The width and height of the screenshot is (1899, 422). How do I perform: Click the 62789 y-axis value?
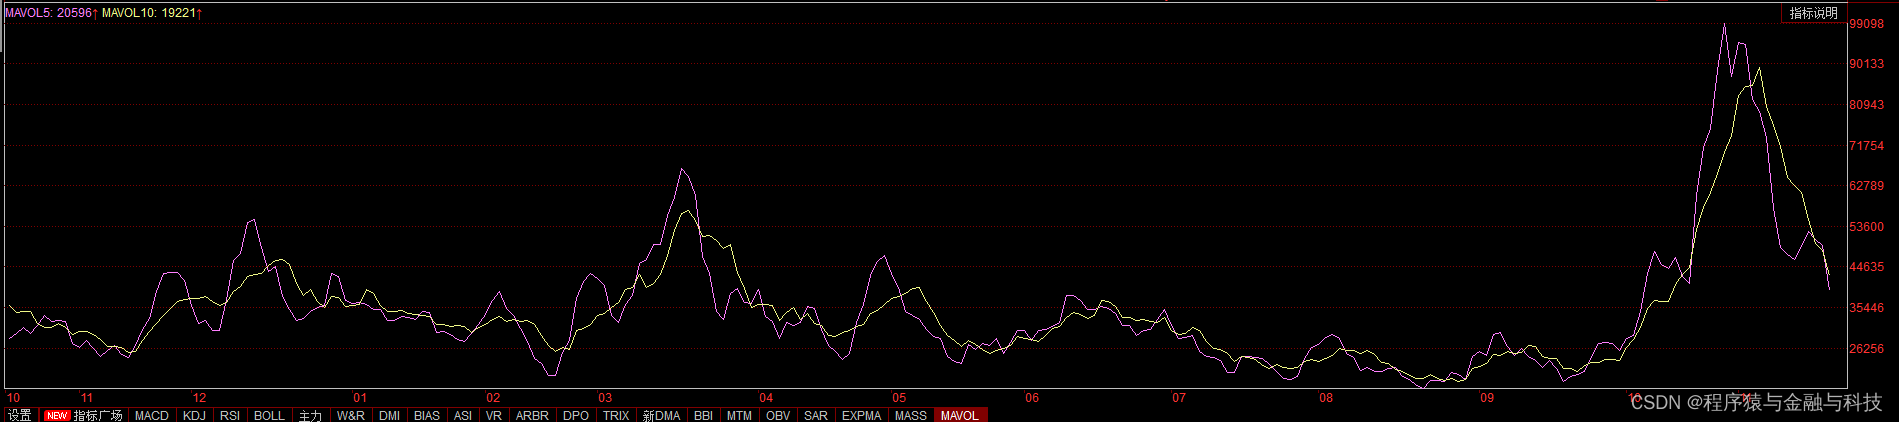[x=1866, y=186]
